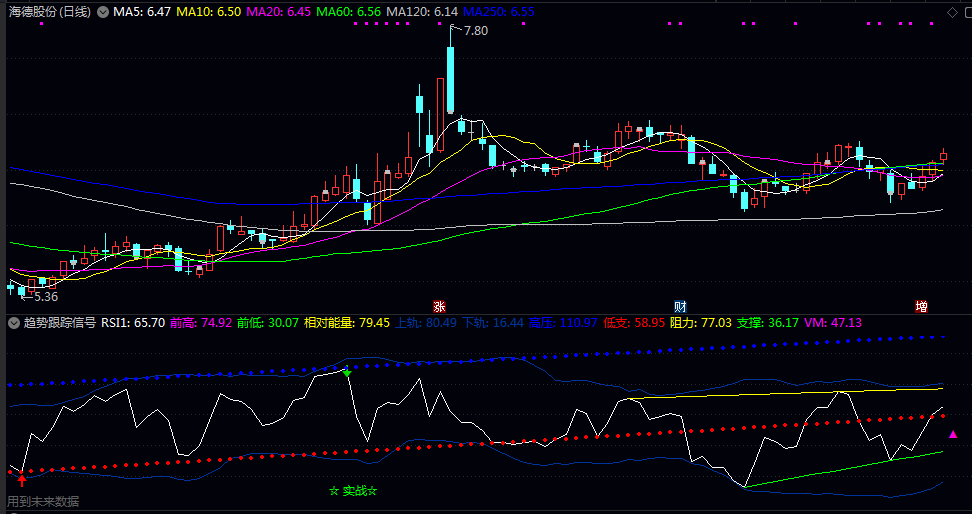Click the 海德股份 (日线) chart title

47,12
